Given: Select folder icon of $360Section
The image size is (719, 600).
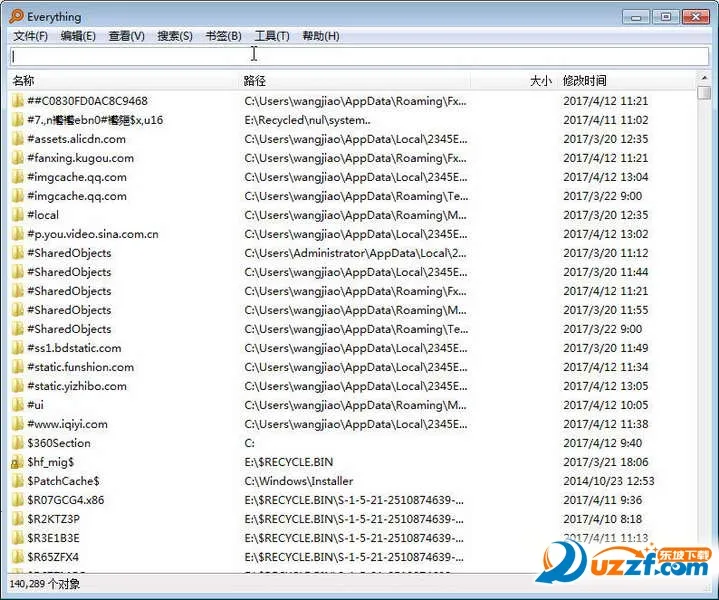Looking at the screenshot, I should 17,443.
